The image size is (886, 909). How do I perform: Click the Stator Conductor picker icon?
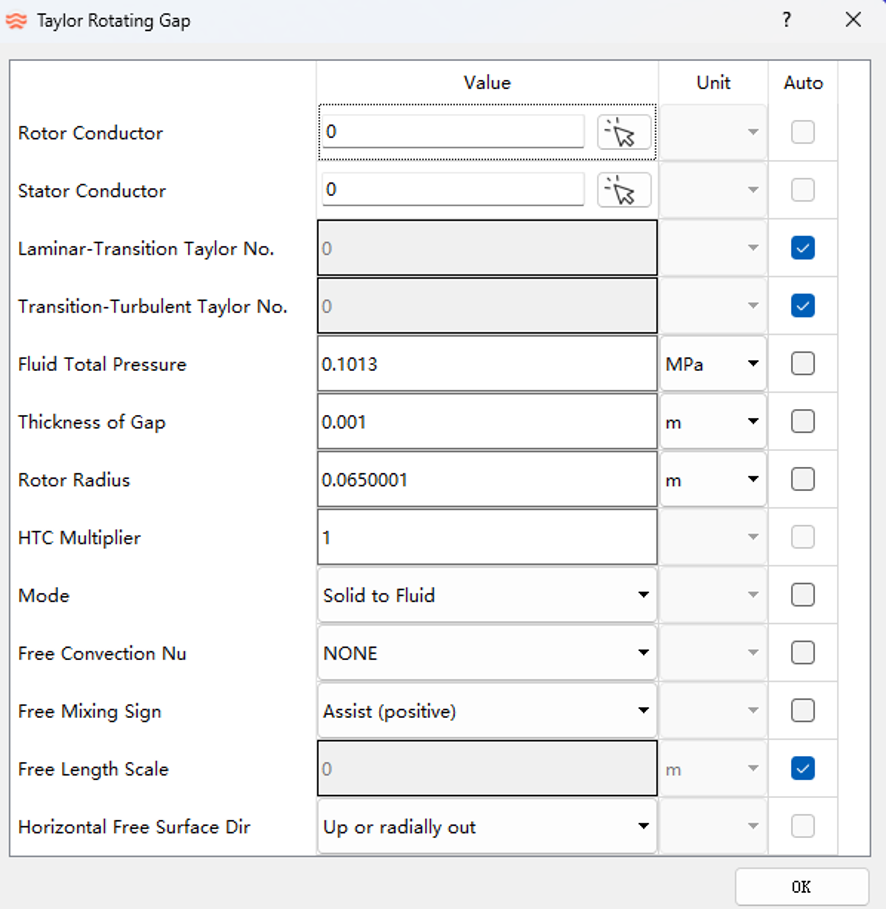(x=624, y=190)
